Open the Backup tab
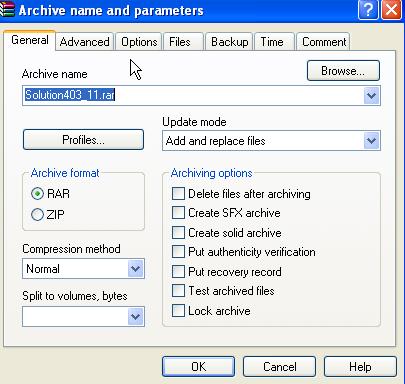Viewport: 405px width, 384px height. click(x=229, y=42)
